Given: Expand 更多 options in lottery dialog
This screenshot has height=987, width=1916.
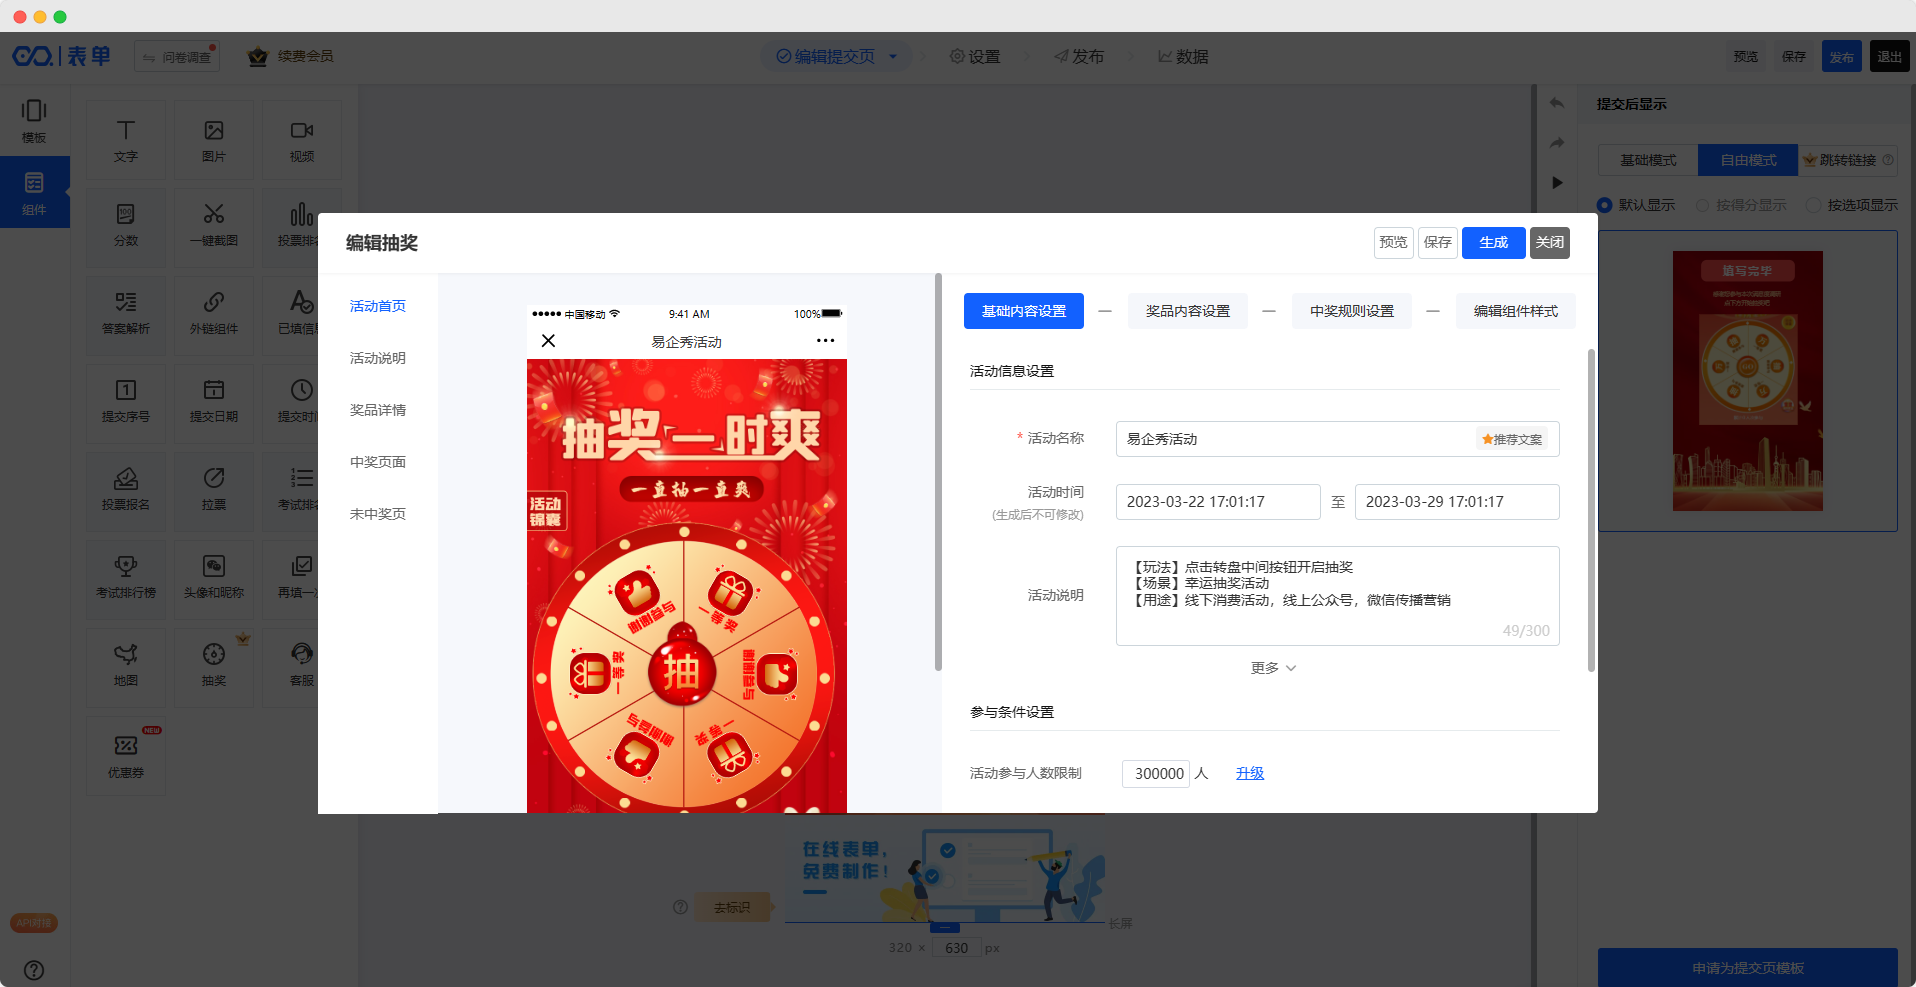Looking at the screenshot, I should (1273, 668).
